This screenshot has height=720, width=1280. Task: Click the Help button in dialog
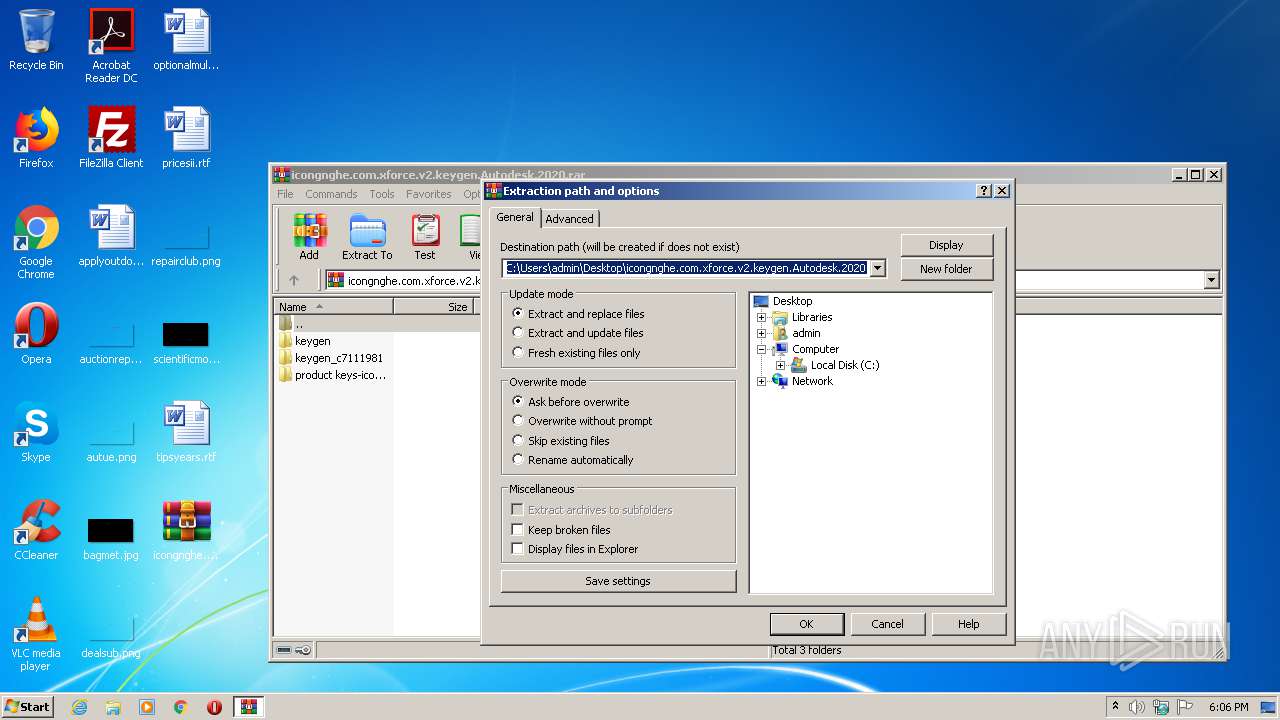968,624
